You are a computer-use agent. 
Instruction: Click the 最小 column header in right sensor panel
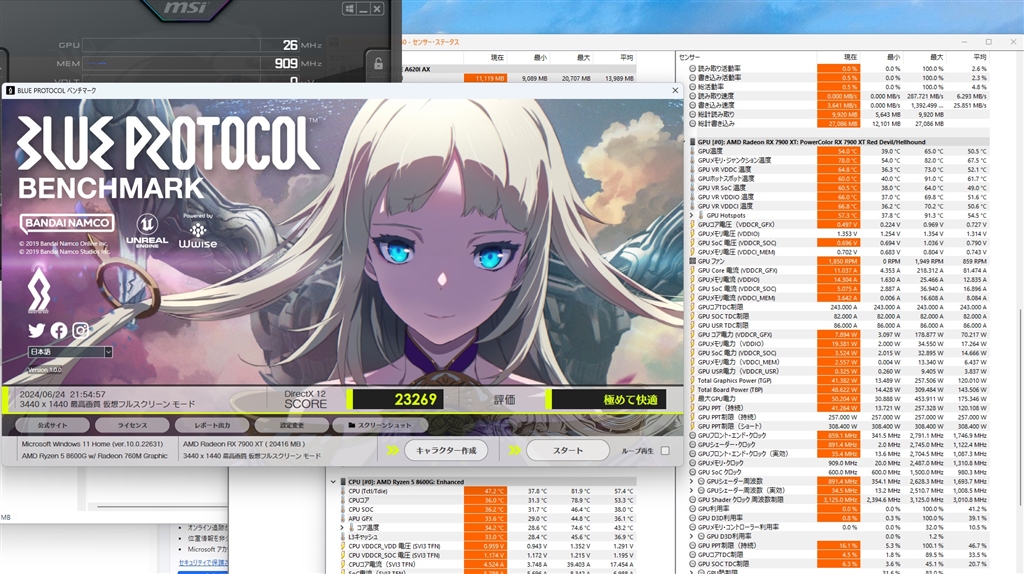coord(893,57)
